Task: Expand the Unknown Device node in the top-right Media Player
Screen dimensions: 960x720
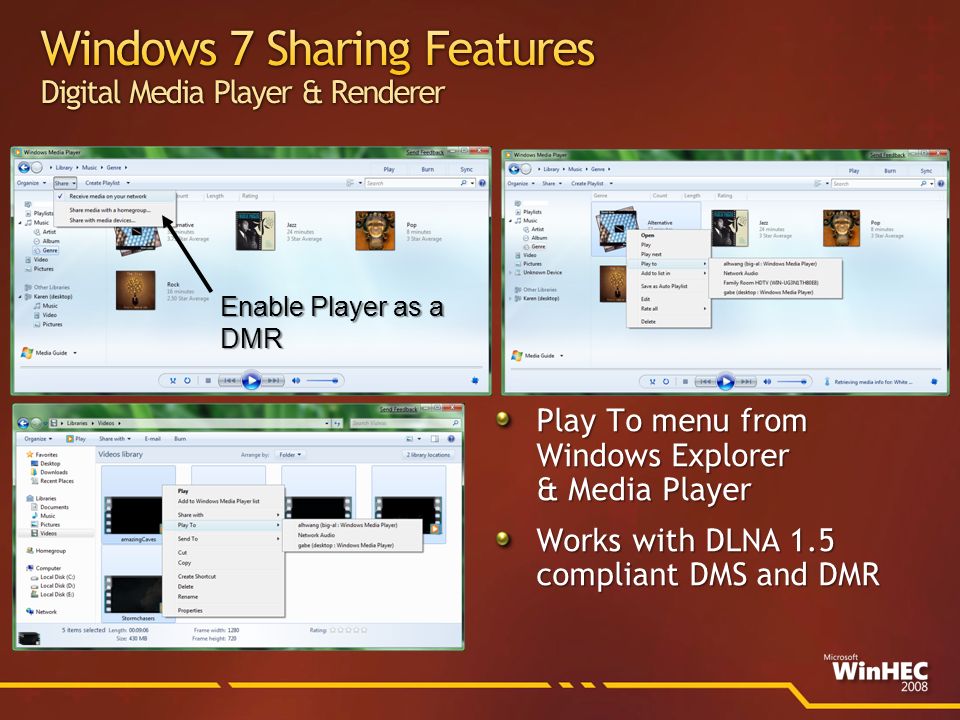Action: pyautogui.click(x=511, y=272)
